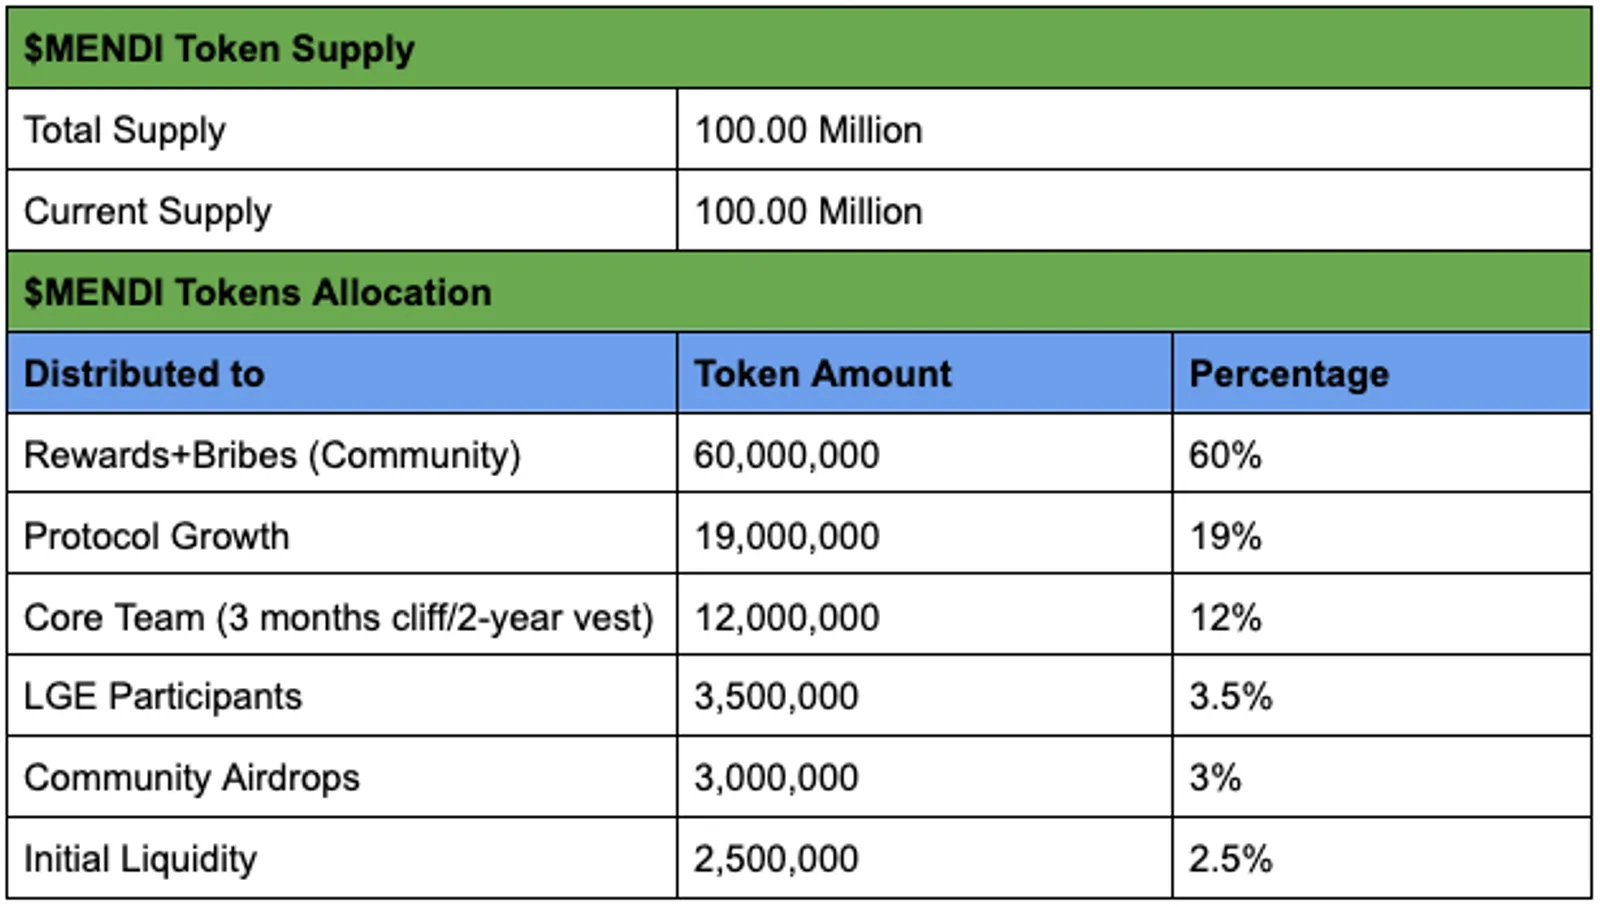Select the 3.5% percentage cell
This screenshot has width=1600, height=907.
[1382, 696]
